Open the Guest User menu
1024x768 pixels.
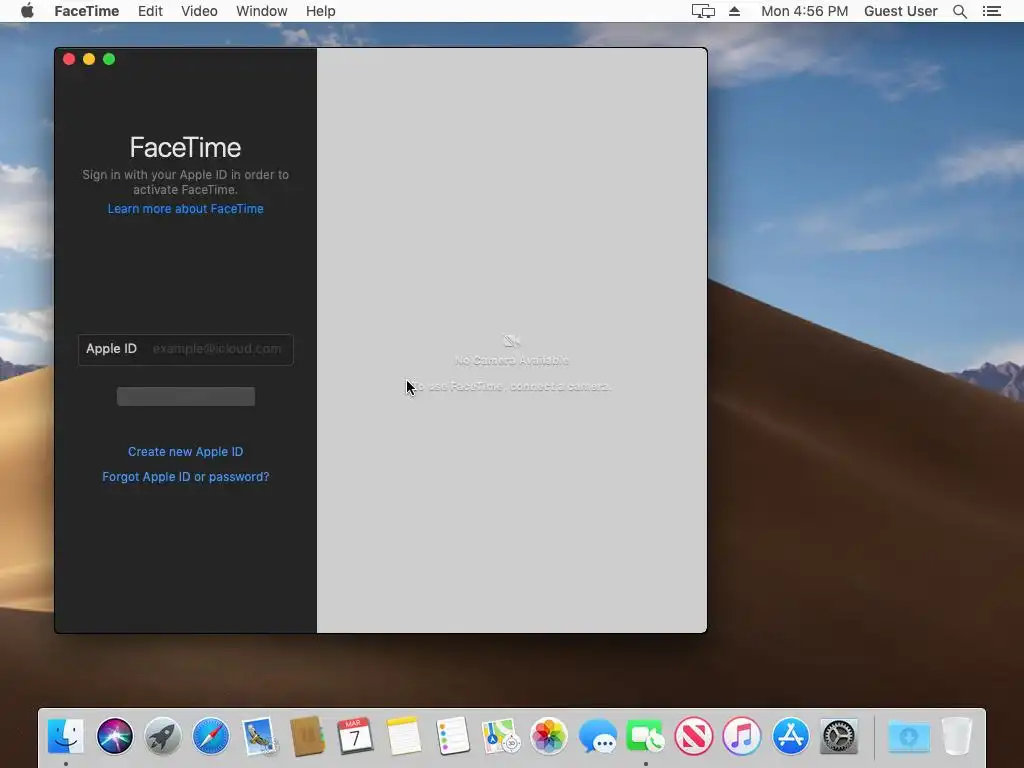901,11
